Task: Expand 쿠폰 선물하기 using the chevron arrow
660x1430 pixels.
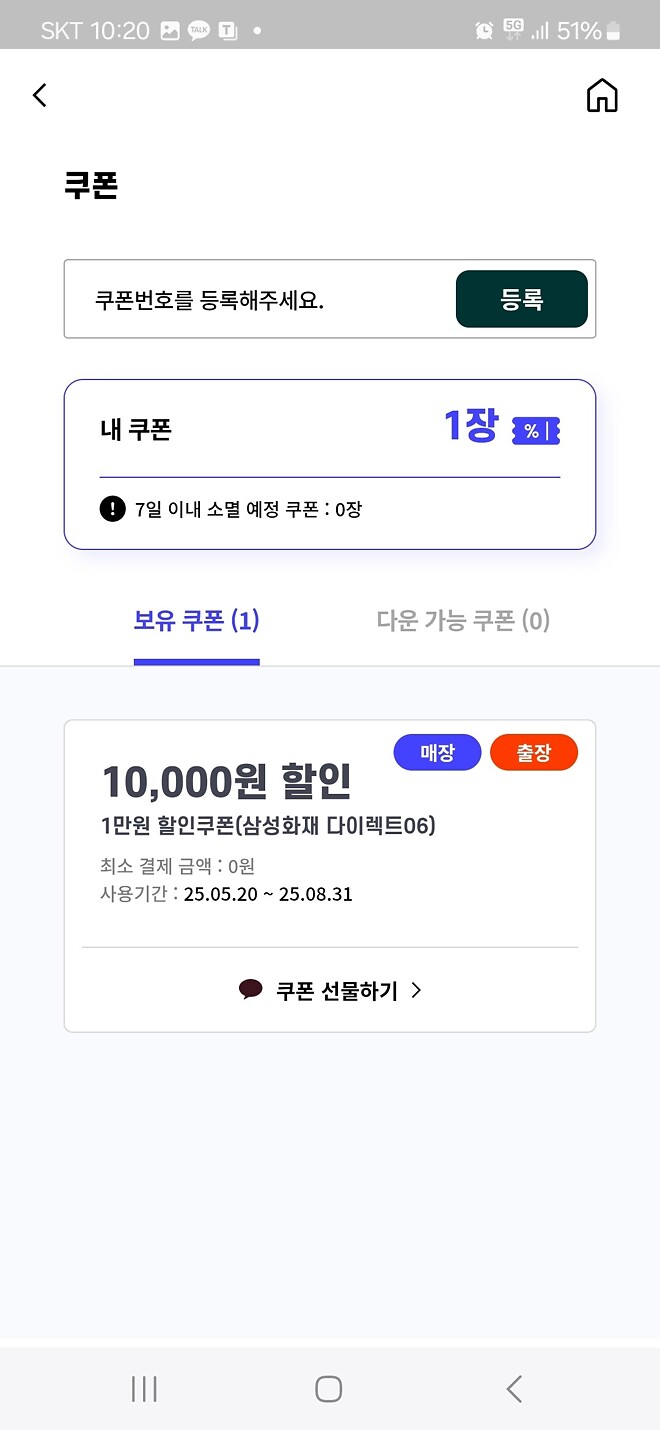Action: coord(417,990)
